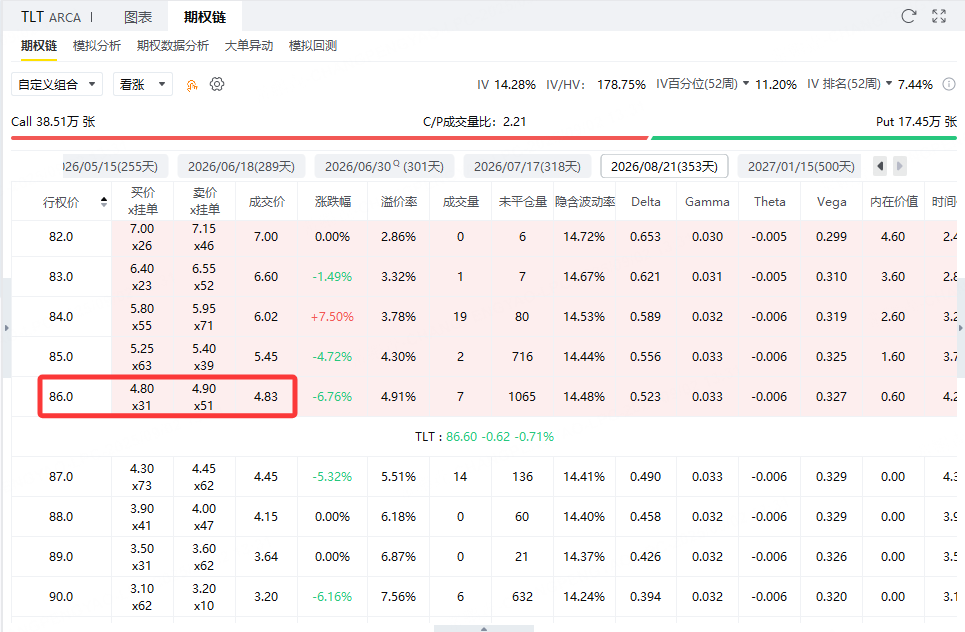The height and width of the screenshot is (632, 965).
Task: Click the strike price sort arrows
Action: pyautogui.click(x=103, y=202)
